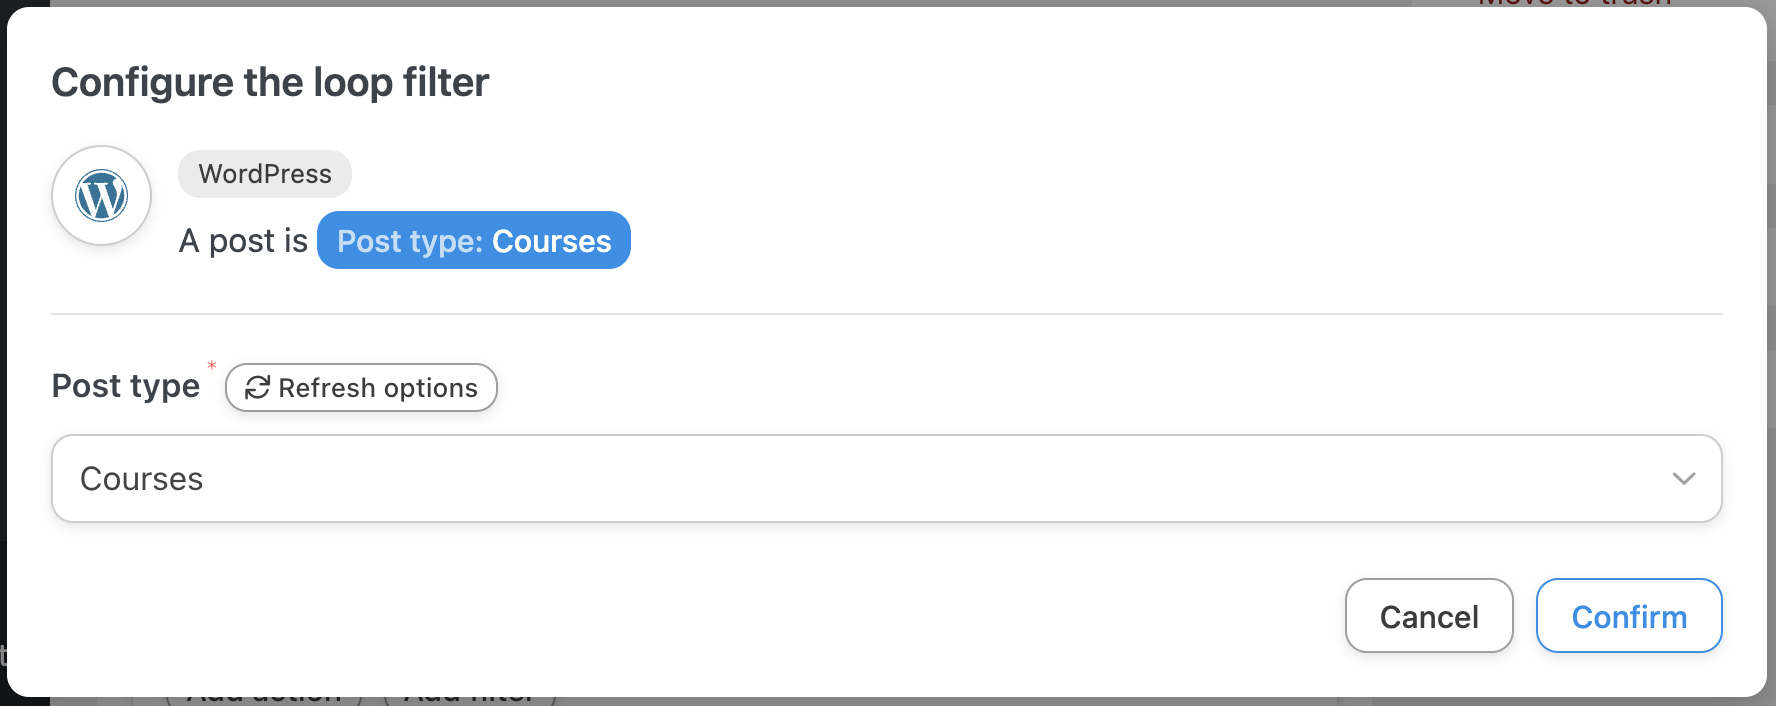The width and height of the screenshot is (1776, 706).
Task: Click the red required asterisk
Action: tap(212, 366)
